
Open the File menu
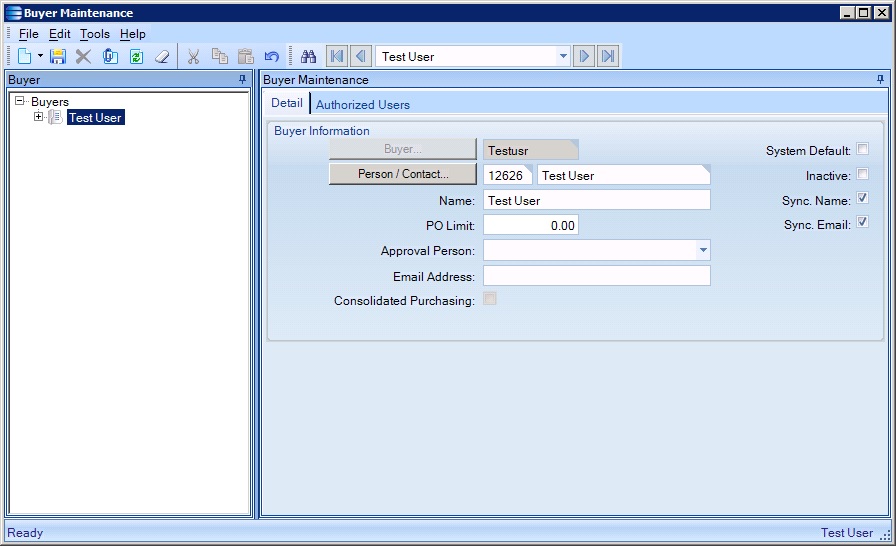point(29,34)
